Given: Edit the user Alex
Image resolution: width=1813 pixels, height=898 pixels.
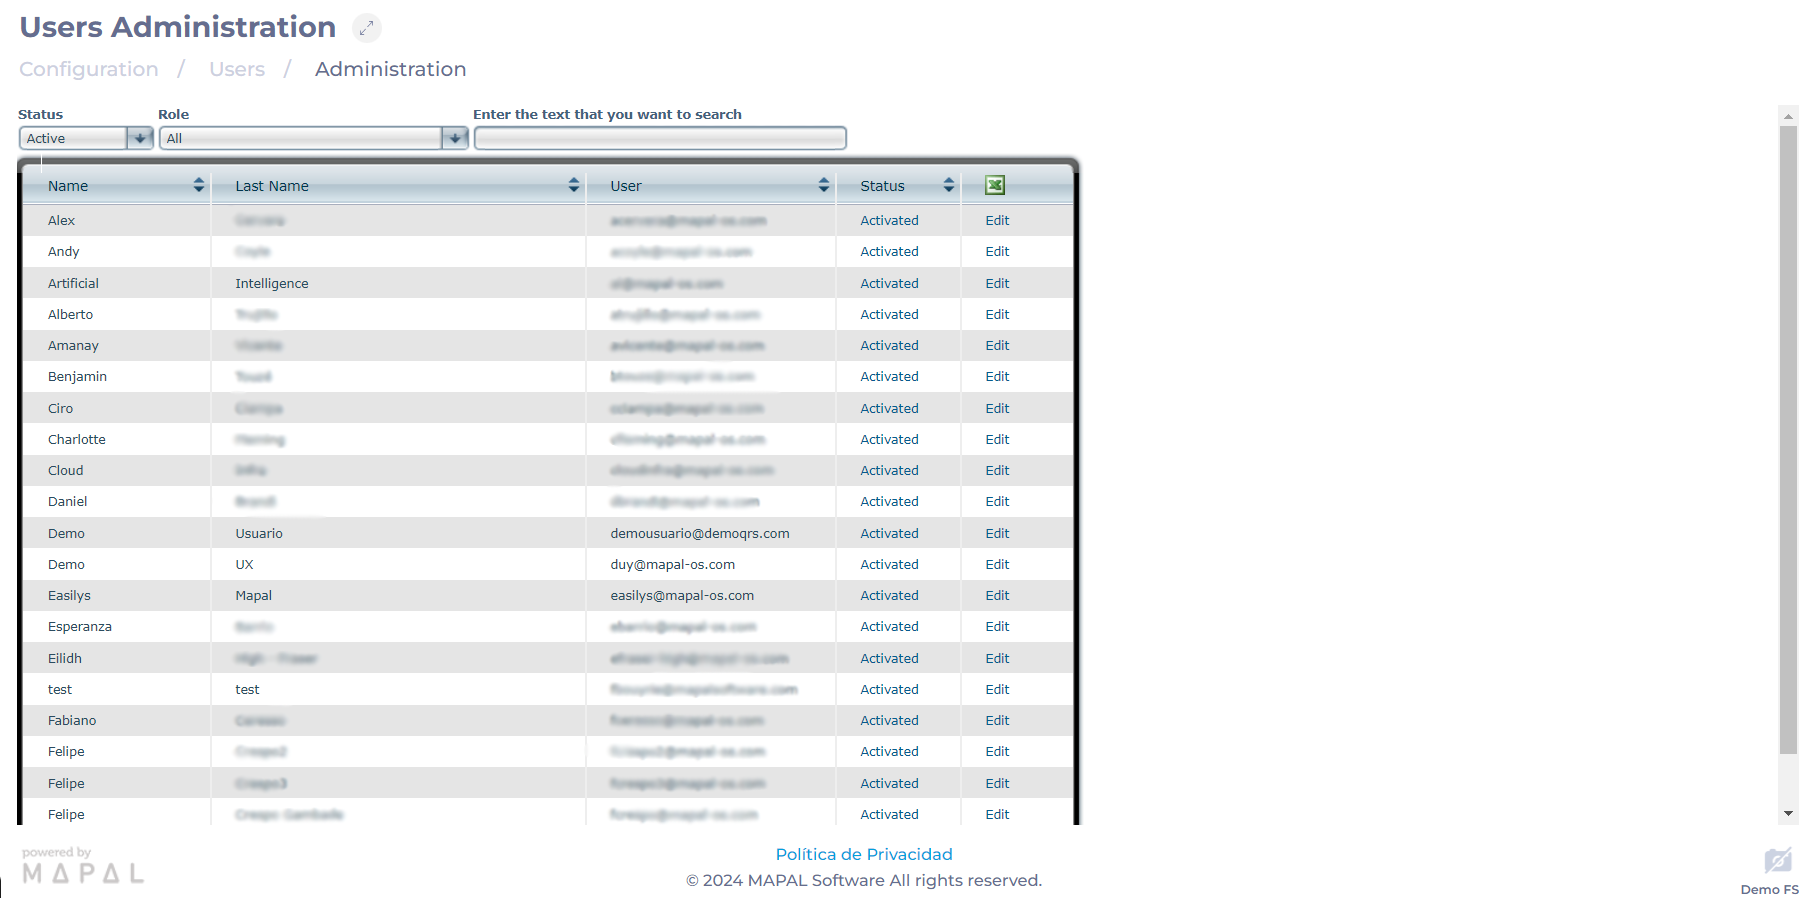Looking at the screenshot, I should [x=997, y=221].
